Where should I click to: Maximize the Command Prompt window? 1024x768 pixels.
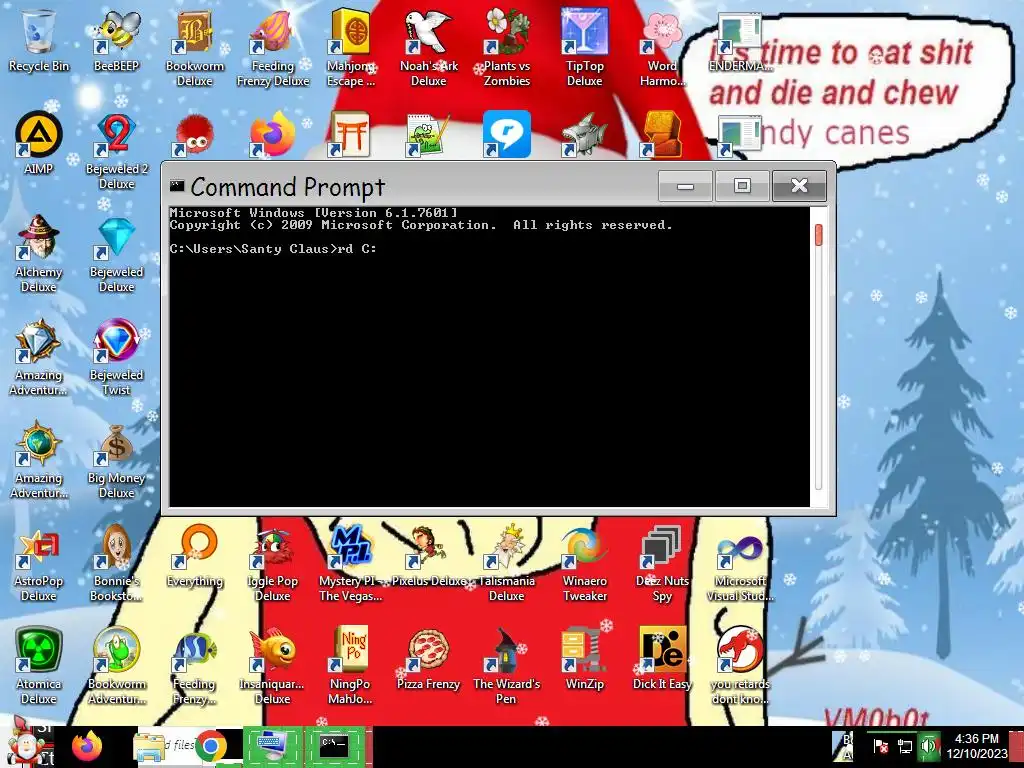(742, 186)
